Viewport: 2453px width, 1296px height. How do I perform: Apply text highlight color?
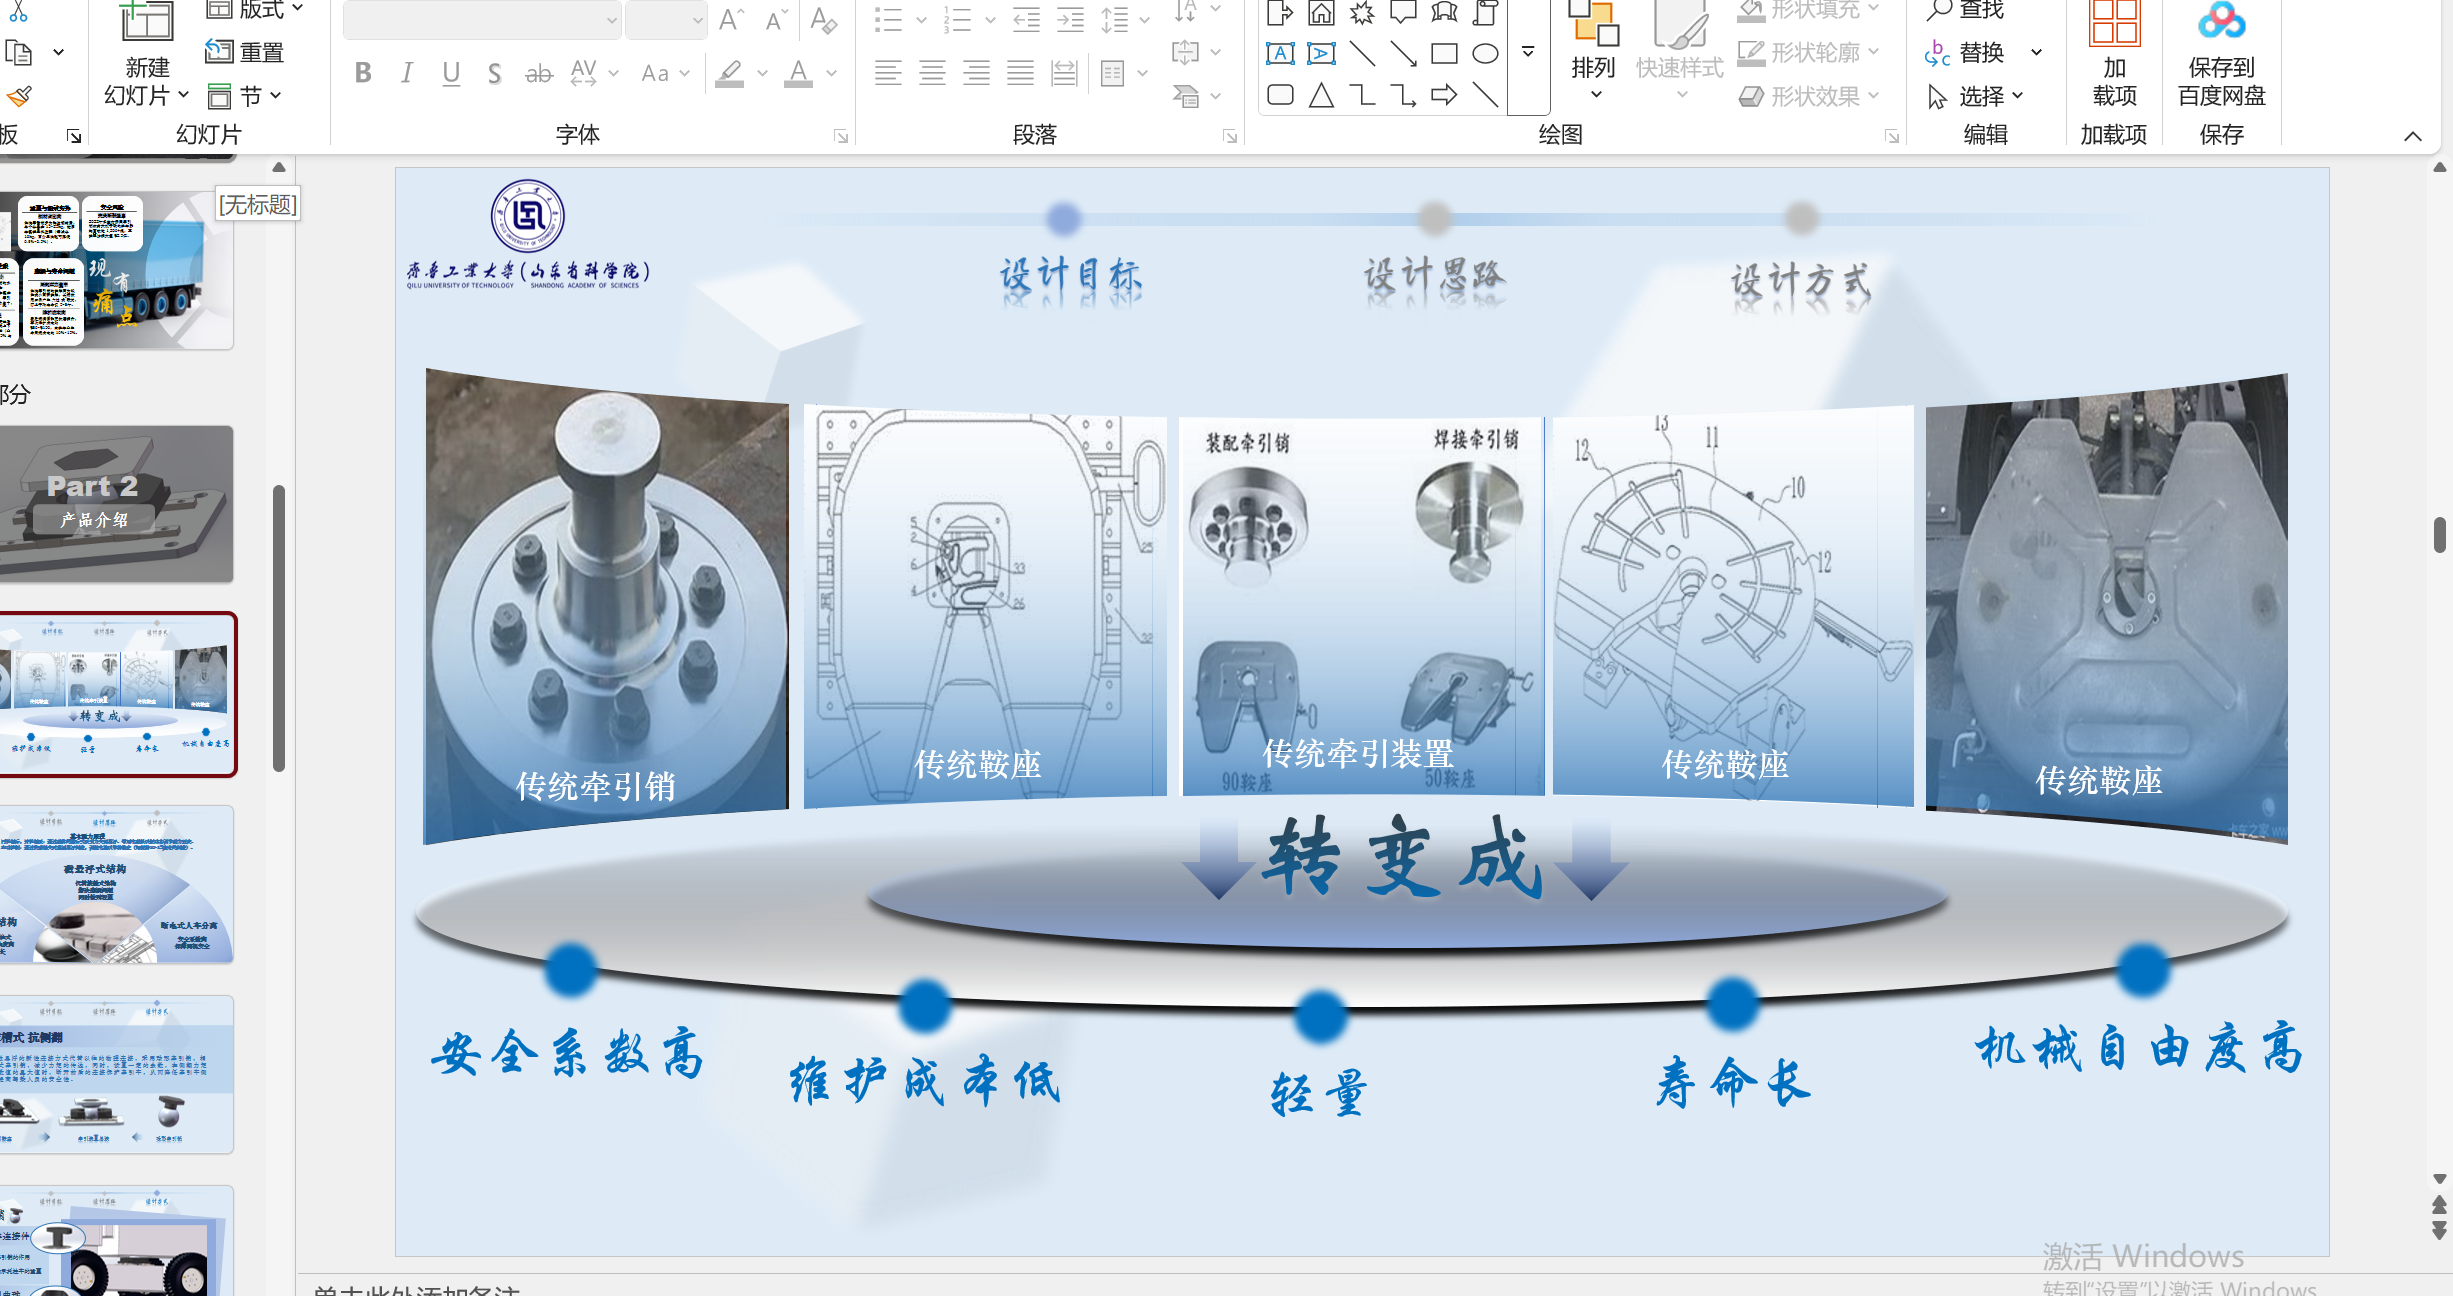tap(730, 73)
